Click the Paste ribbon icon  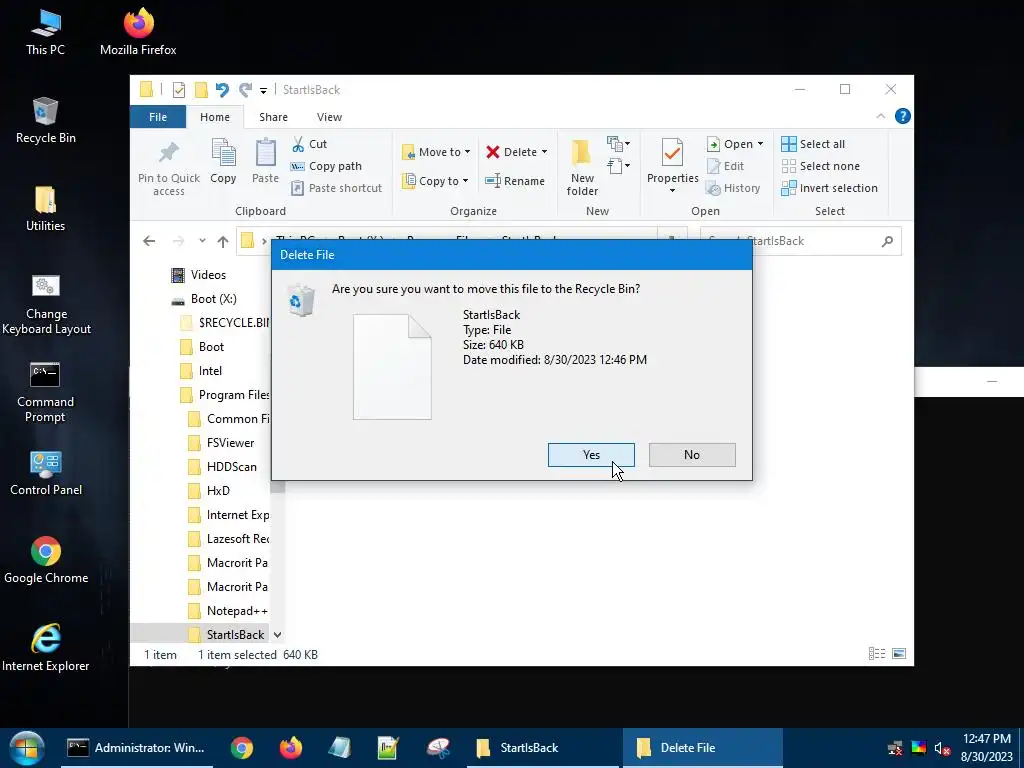[265, 153]
